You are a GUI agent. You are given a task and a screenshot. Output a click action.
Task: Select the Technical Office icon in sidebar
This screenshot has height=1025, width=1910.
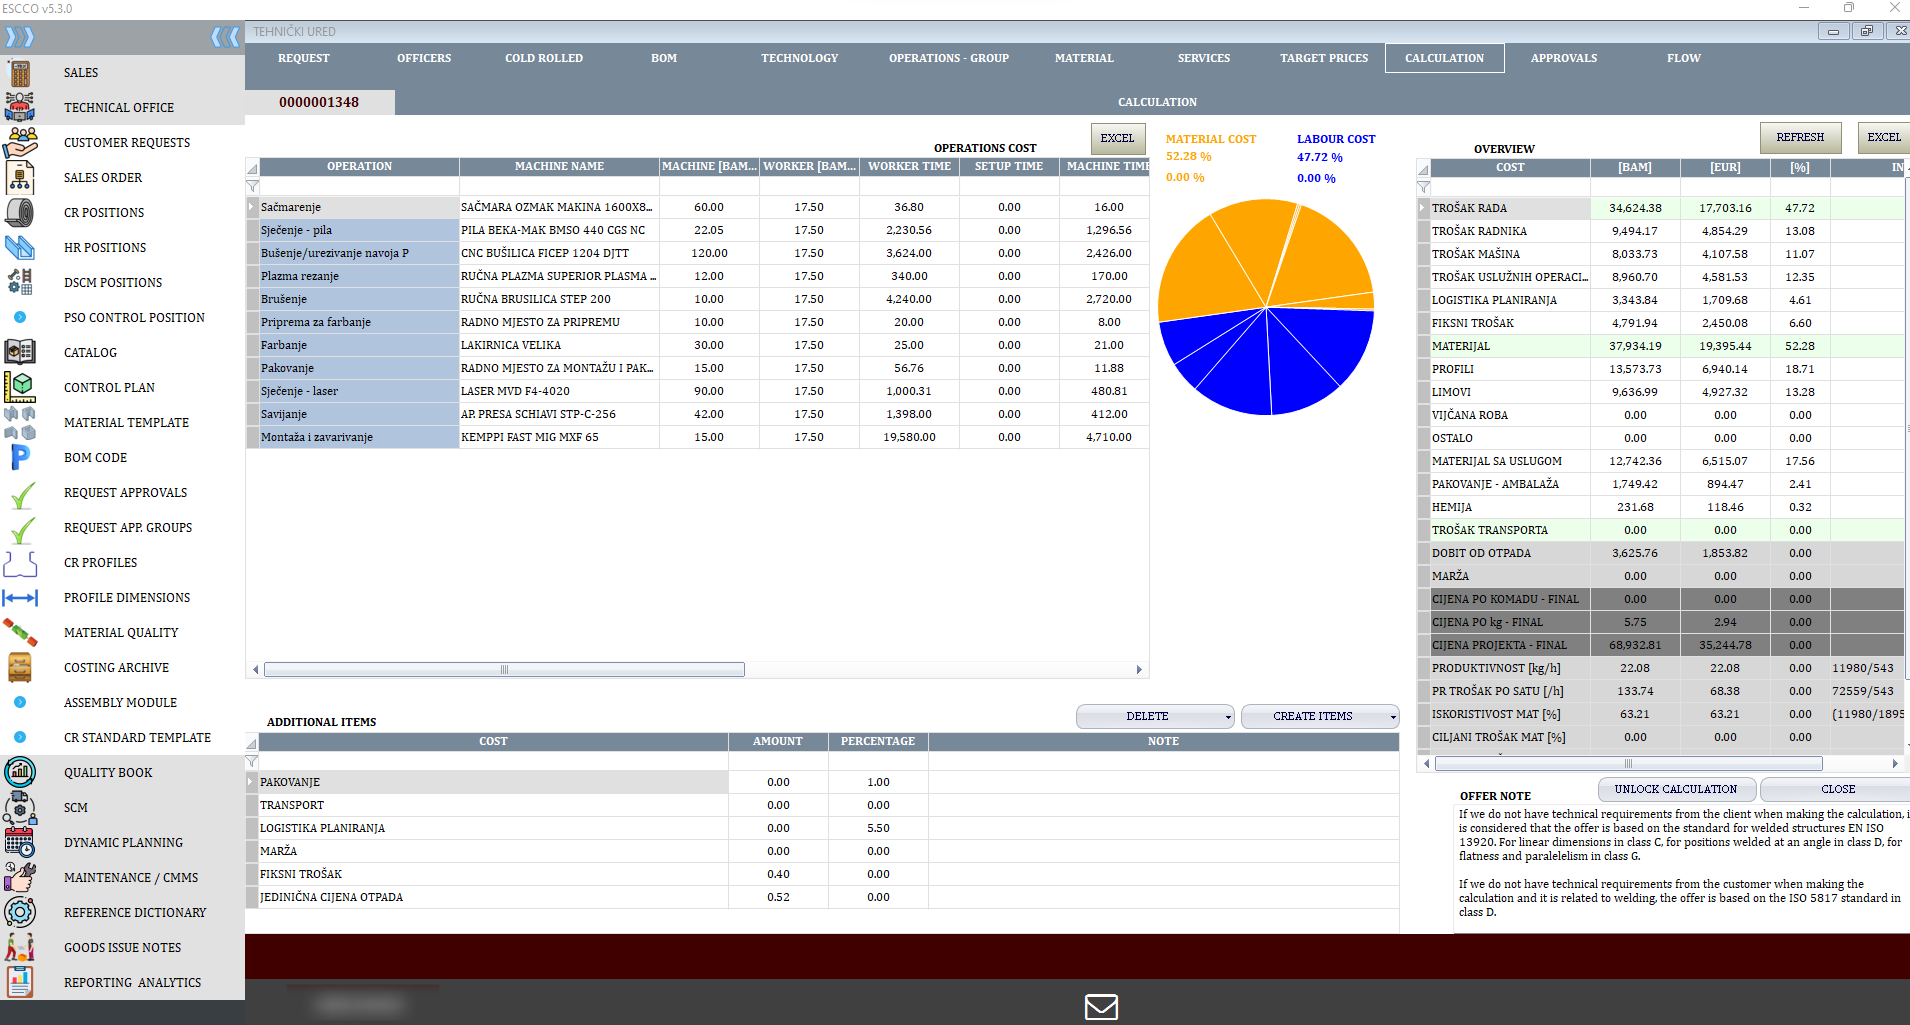click(20, 107)
